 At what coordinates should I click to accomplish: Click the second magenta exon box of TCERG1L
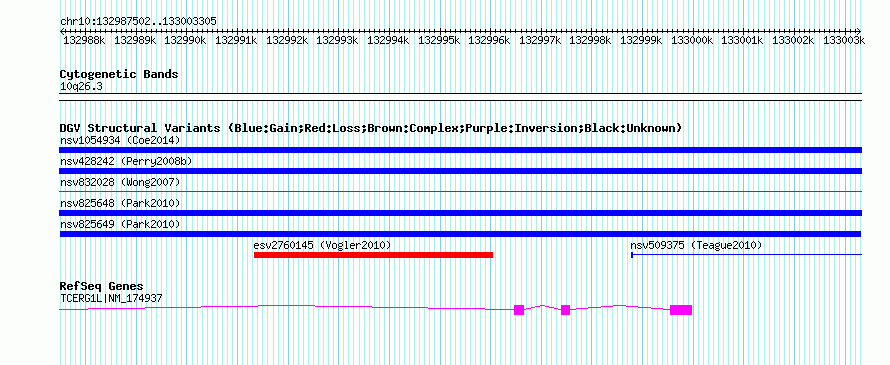click(565, 310)
